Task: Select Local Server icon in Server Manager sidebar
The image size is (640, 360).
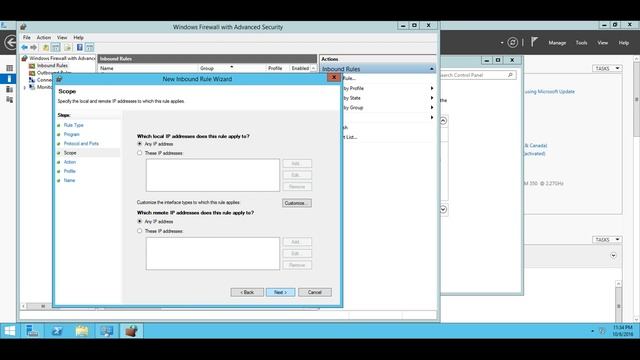Action: pyautogui.click(x=9, y=79)
